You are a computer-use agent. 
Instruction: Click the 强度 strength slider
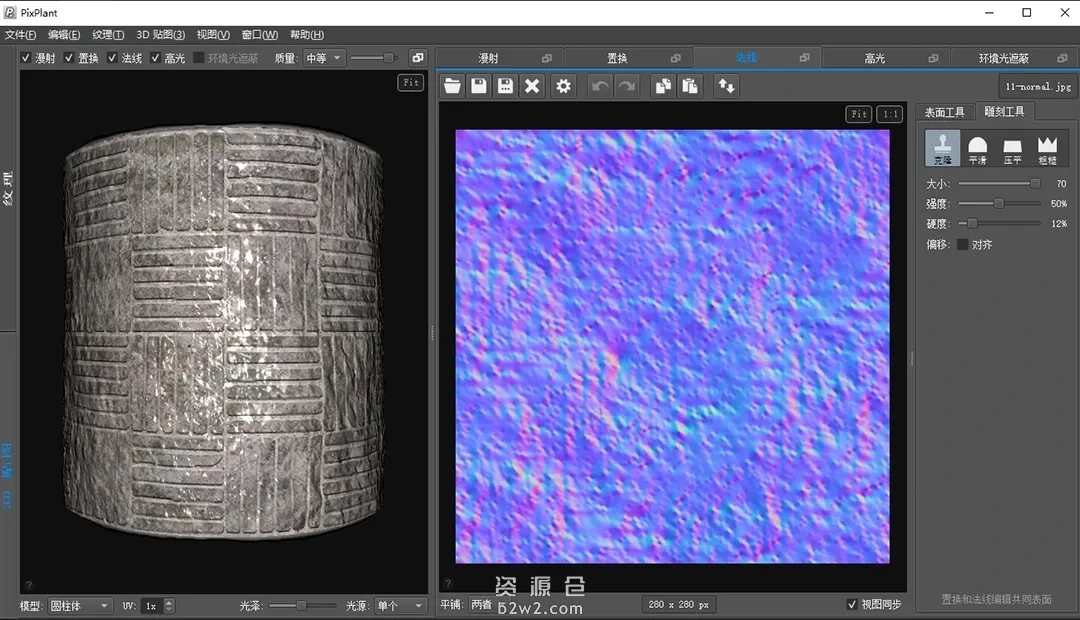tap(998, 203)
